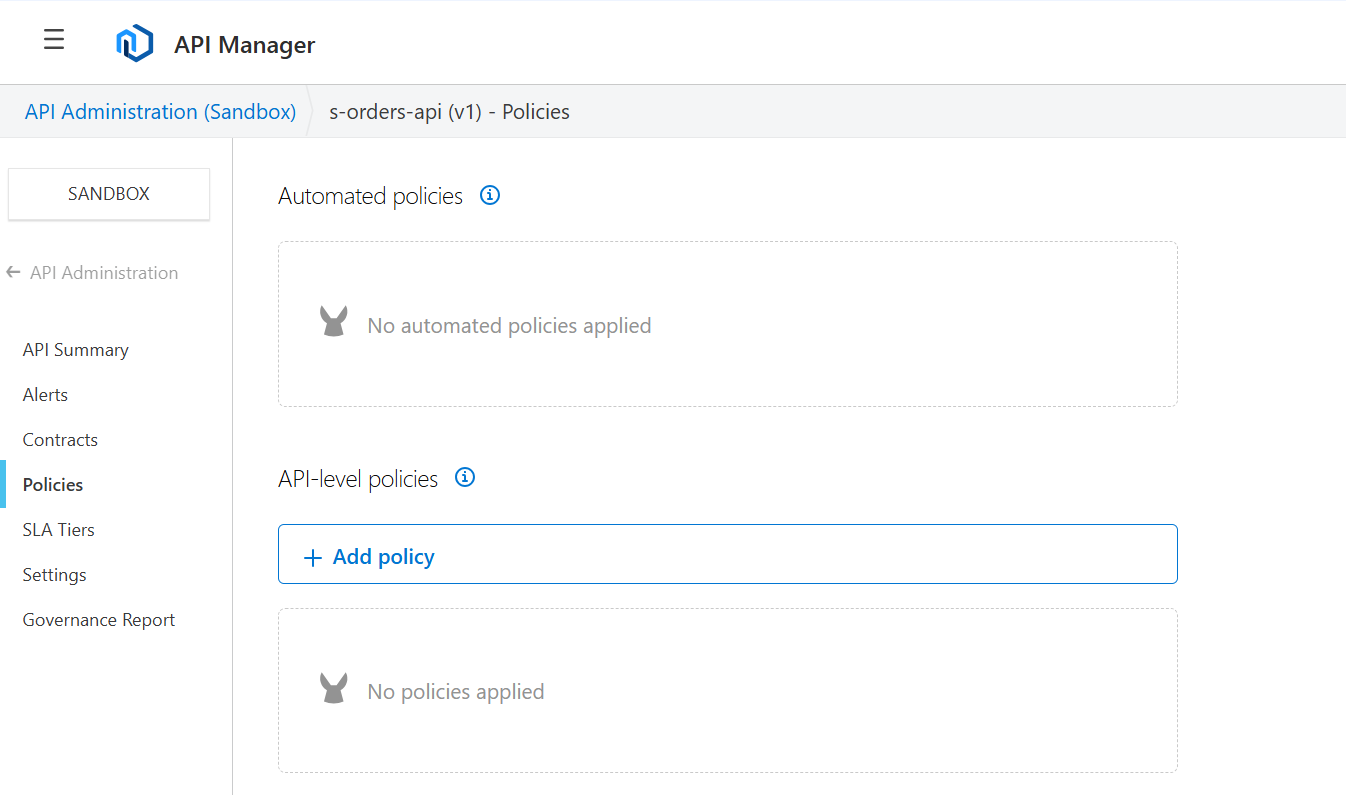This screenshot has height=795, width=1346.
Task: Open the Alerts section
Action: click(45, 394)
